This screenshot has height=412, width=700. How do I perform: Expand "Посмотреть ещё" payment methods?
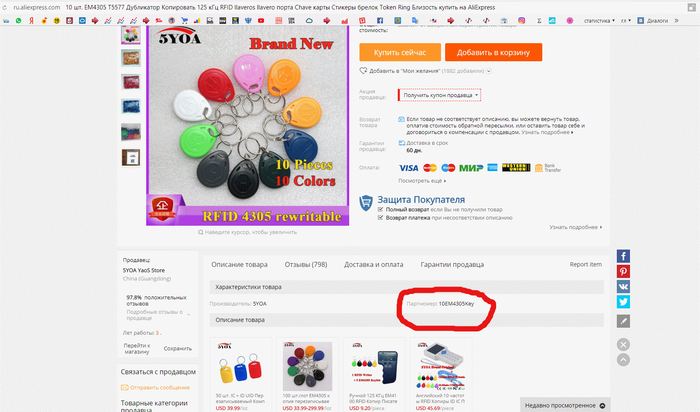(420, 181)
